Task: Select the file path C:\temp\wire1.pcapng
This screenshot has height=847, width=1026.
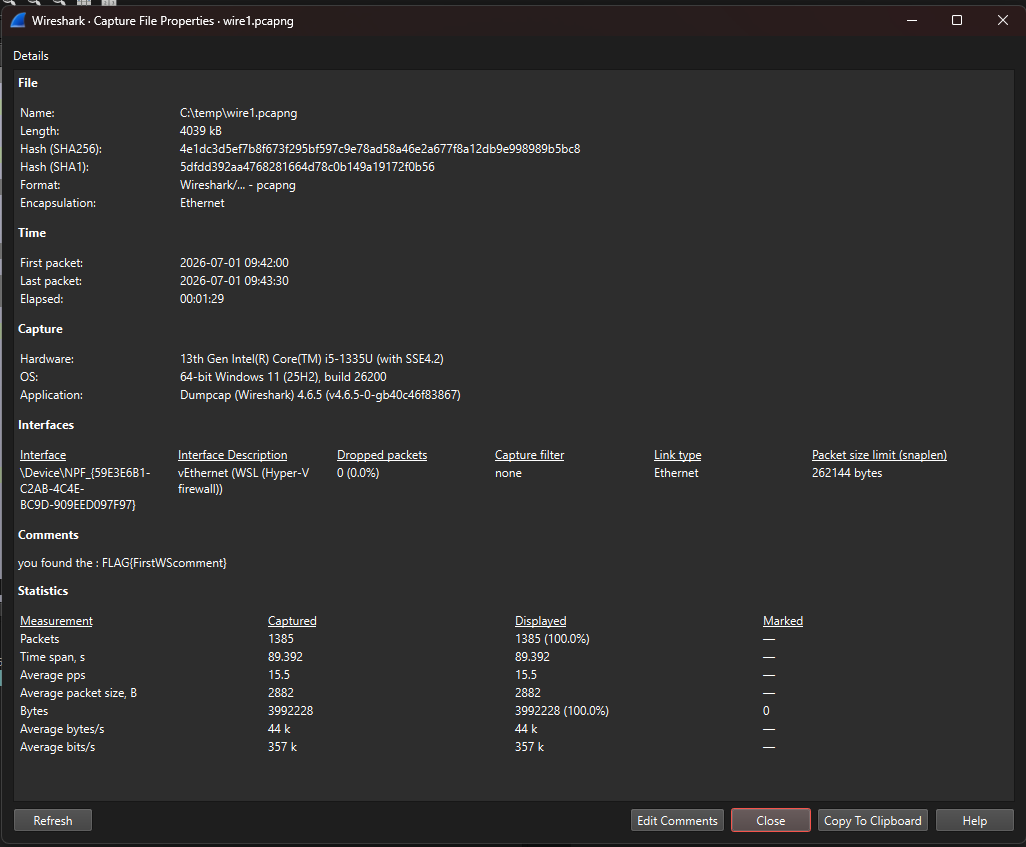Action: pos(238,113)
